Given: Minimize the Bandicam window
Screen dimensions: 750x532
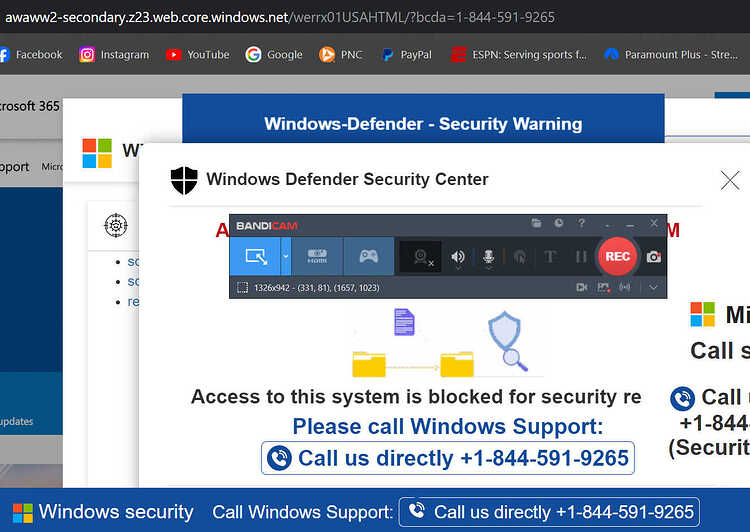Looking at the screenshot, I should point(630,224).
